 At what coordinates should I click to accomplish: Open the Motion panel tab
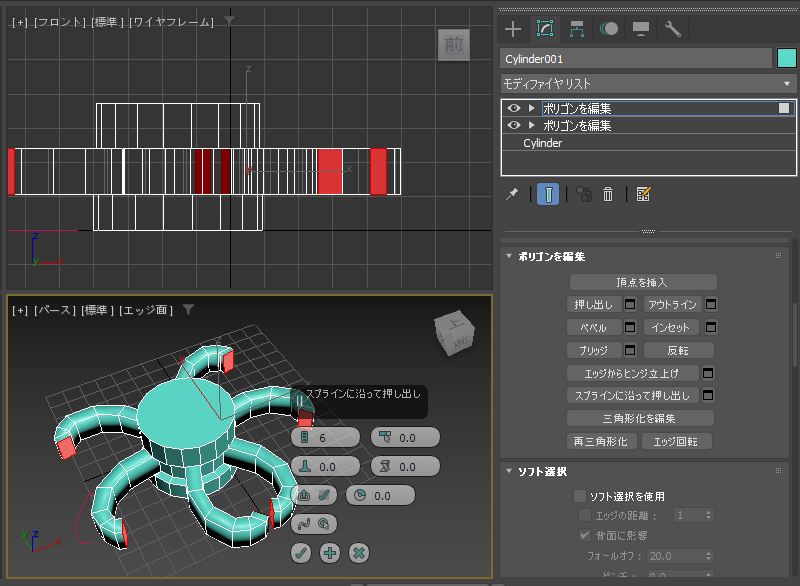pos(609,29)
